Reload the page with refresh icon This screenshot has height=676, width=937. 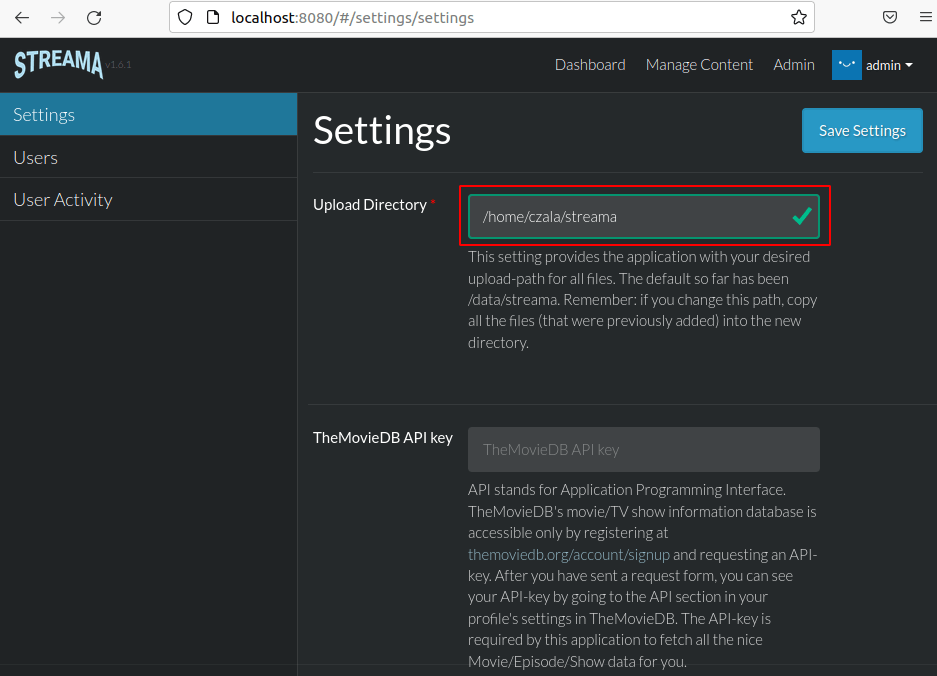pos(94,18)
